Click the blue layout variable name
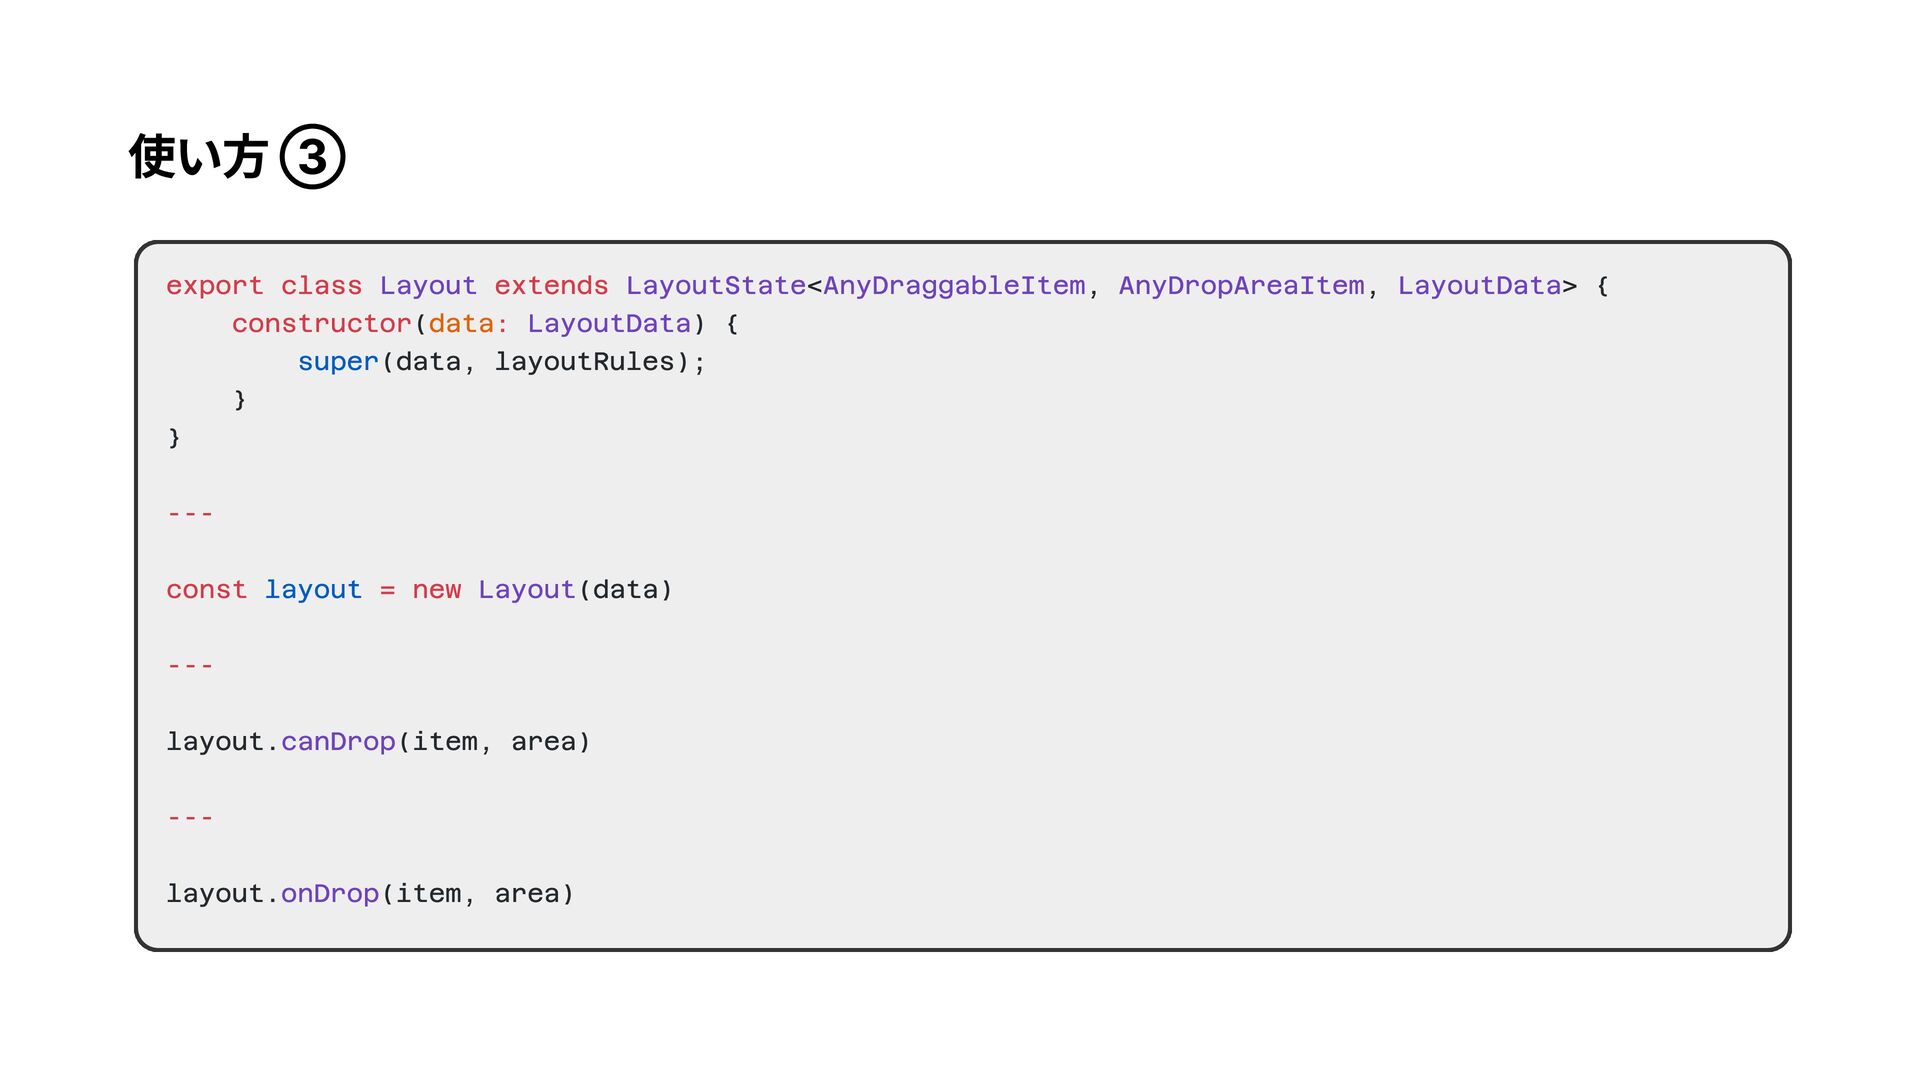1920x1080 pixels. 313,590
